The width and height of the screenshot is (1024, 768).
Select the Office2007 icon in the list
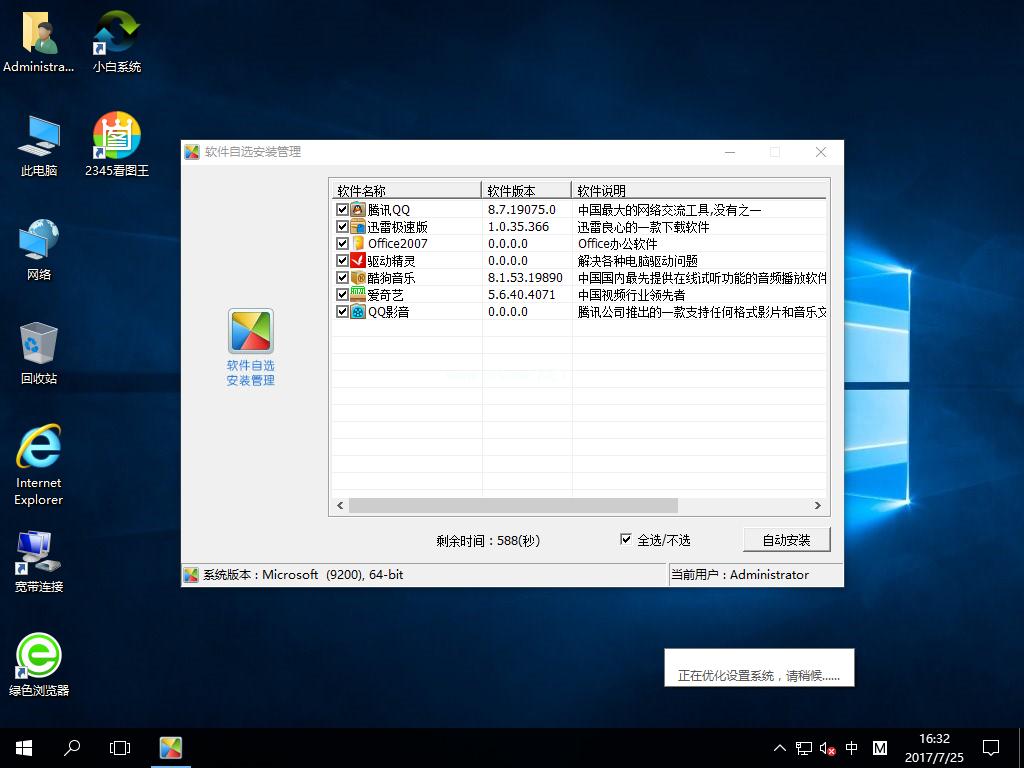(x=356, y=243)
